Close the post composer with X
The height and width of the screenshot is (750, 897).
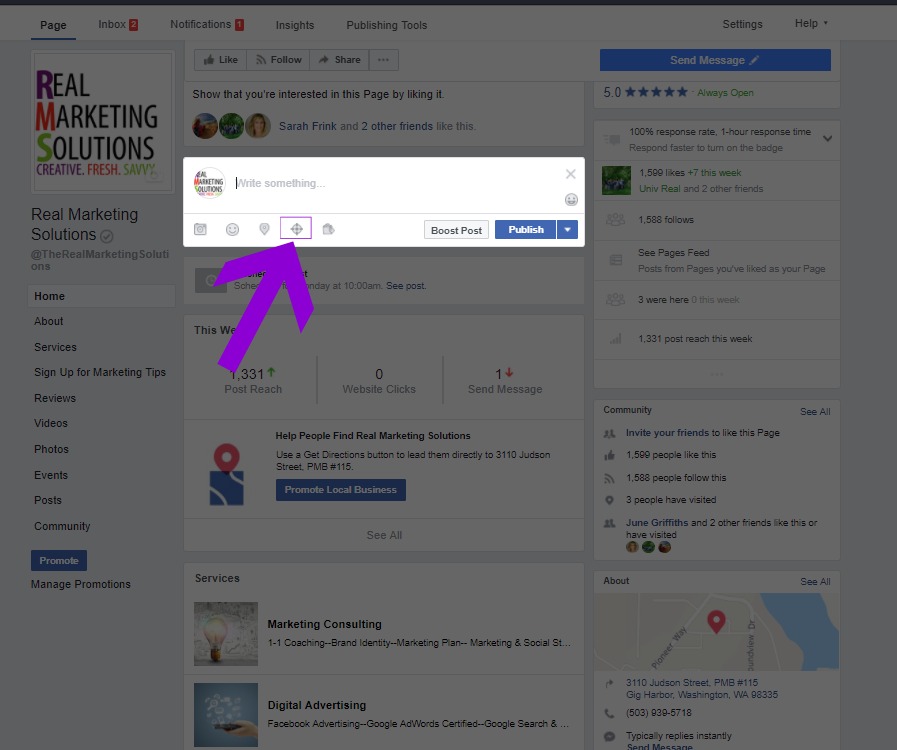coord(570,174)
